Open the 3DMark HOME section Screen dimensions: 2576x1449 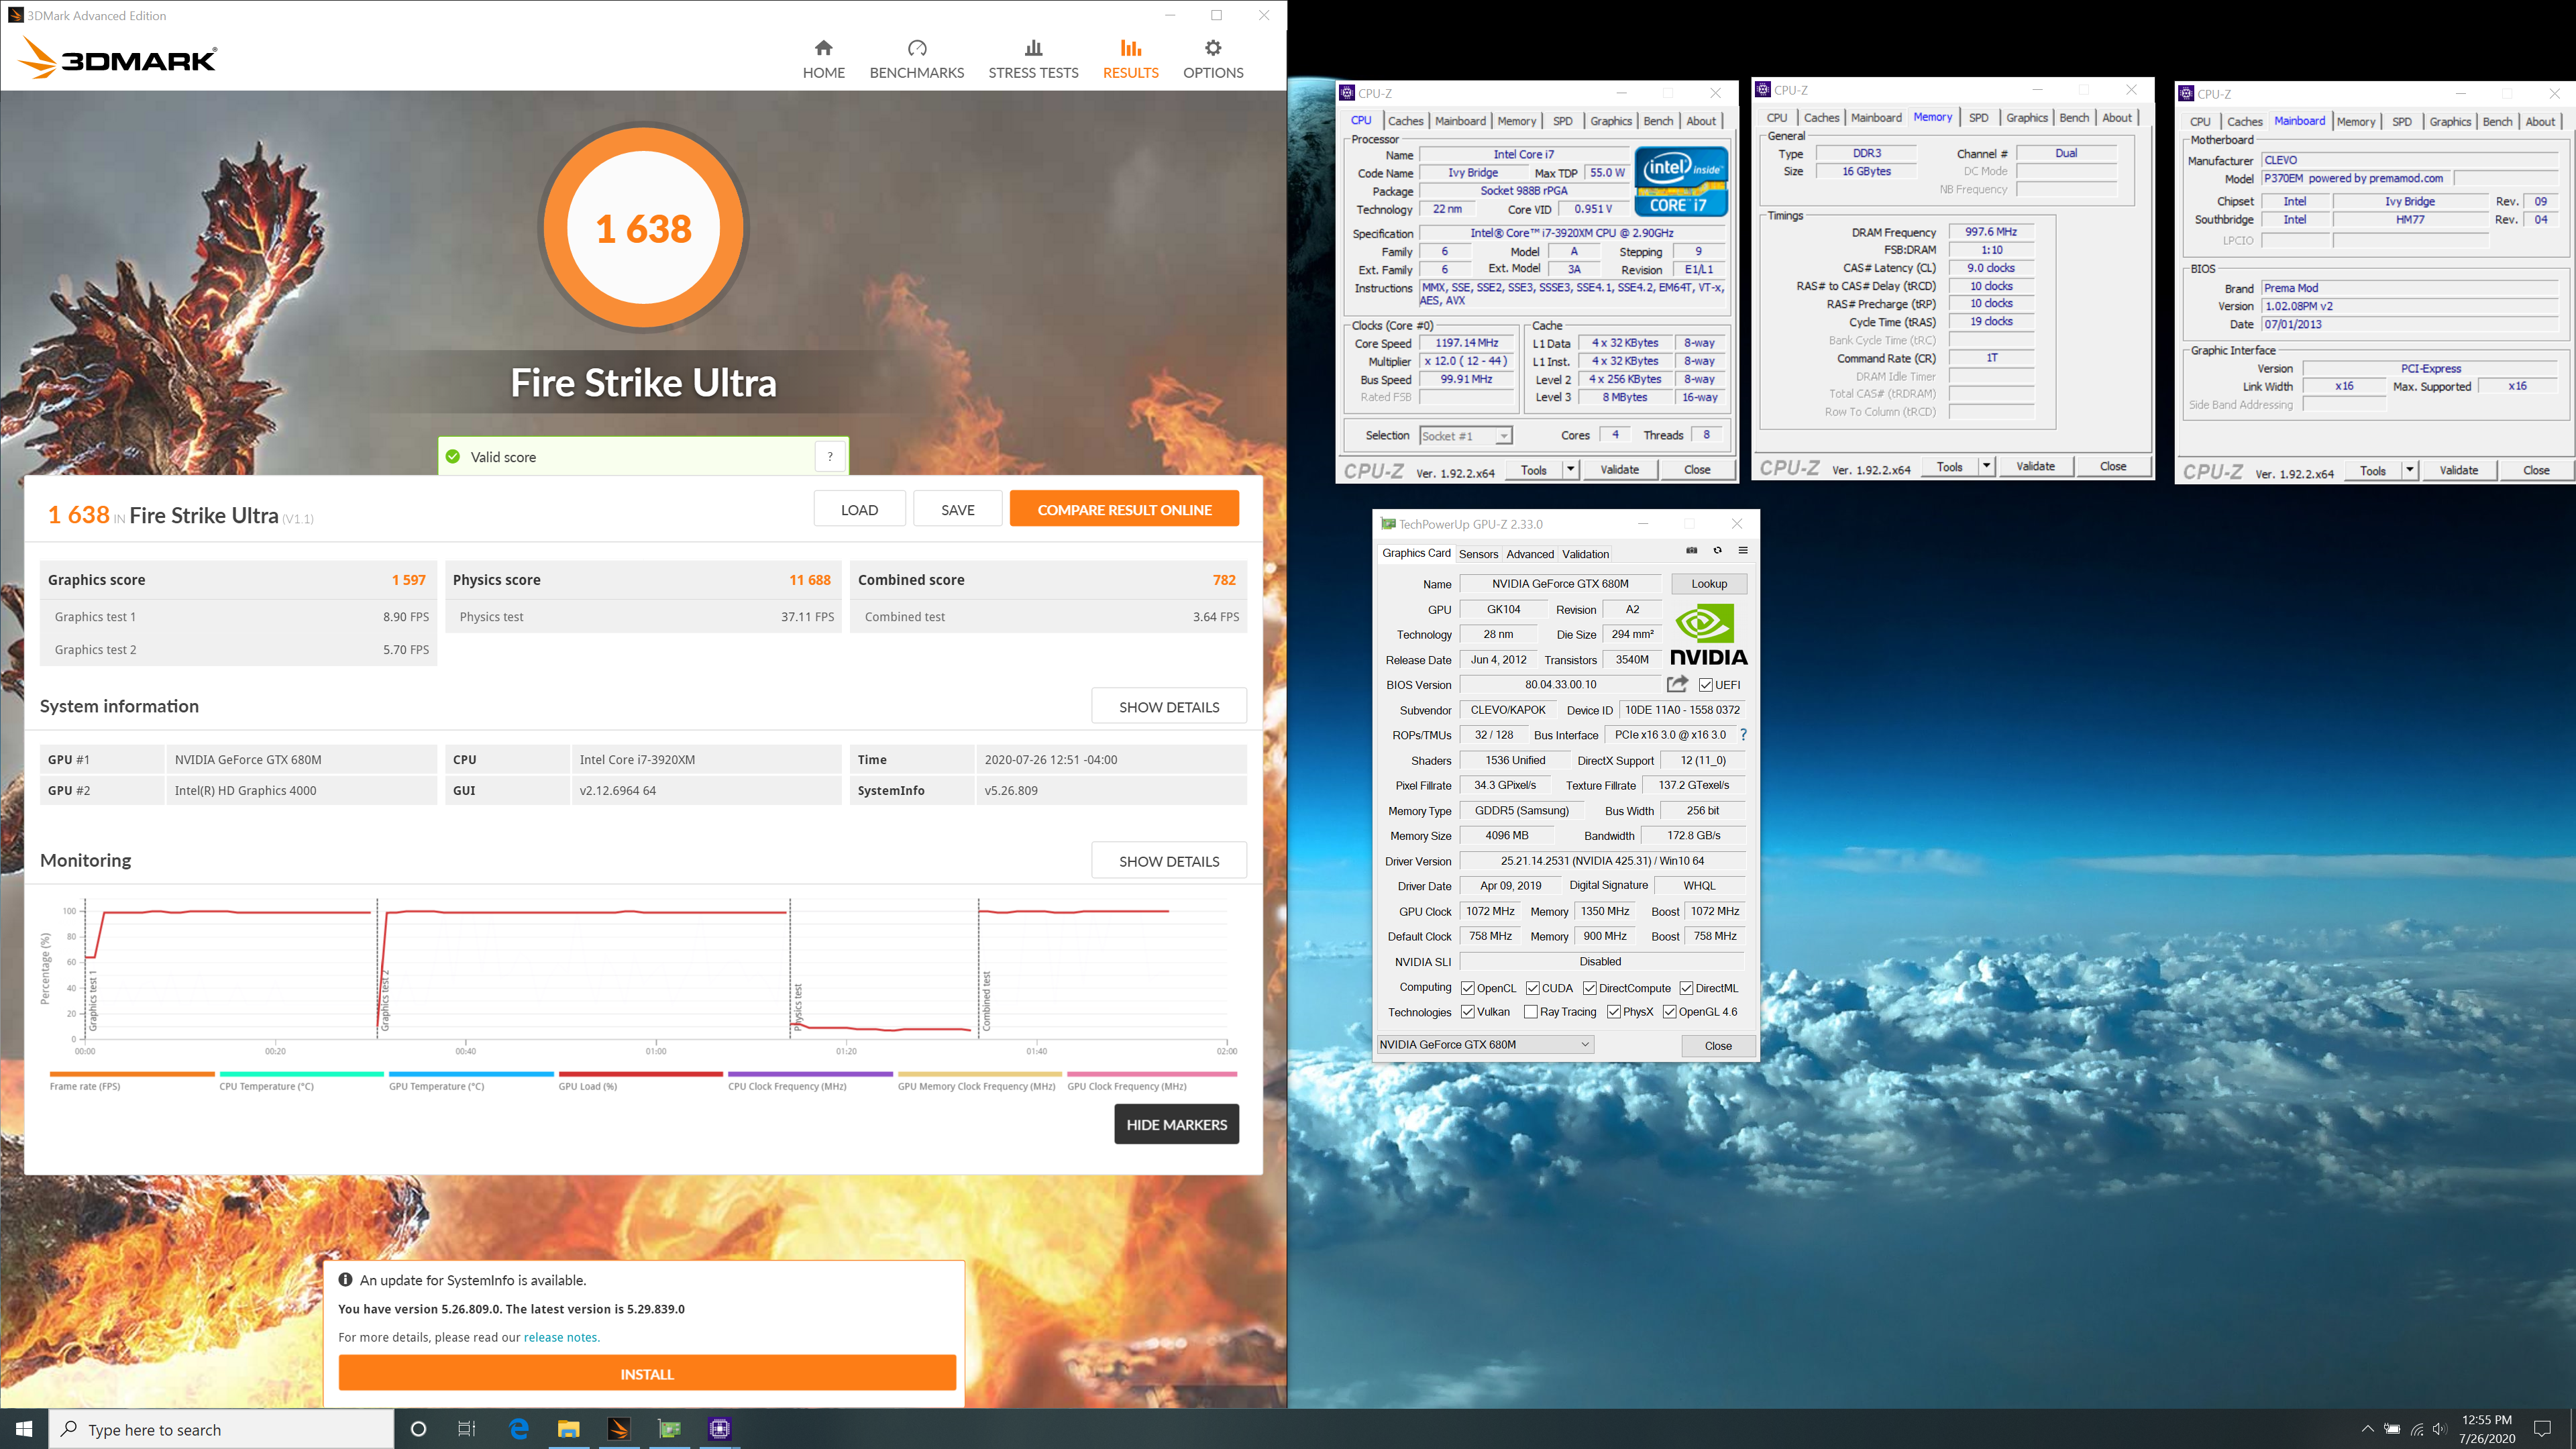coord(823,59)
